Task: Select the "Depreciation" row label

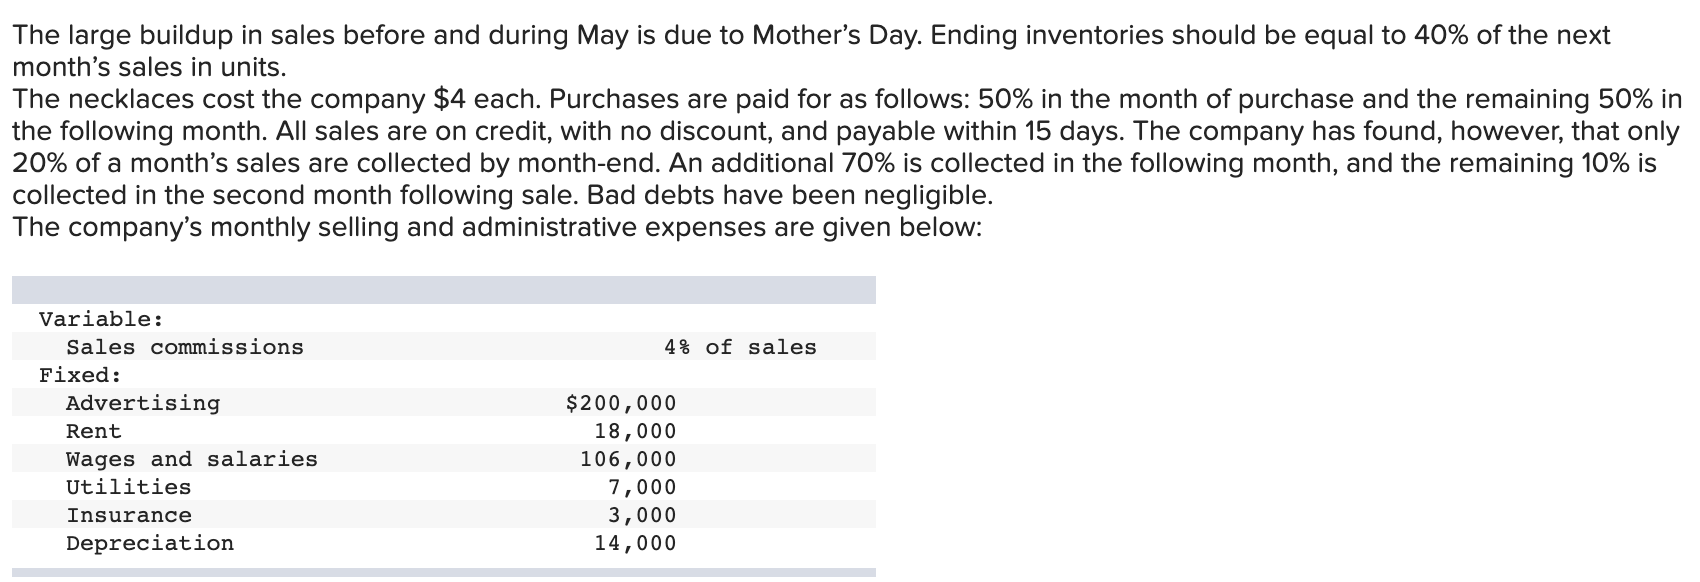Action: (150, 544)
